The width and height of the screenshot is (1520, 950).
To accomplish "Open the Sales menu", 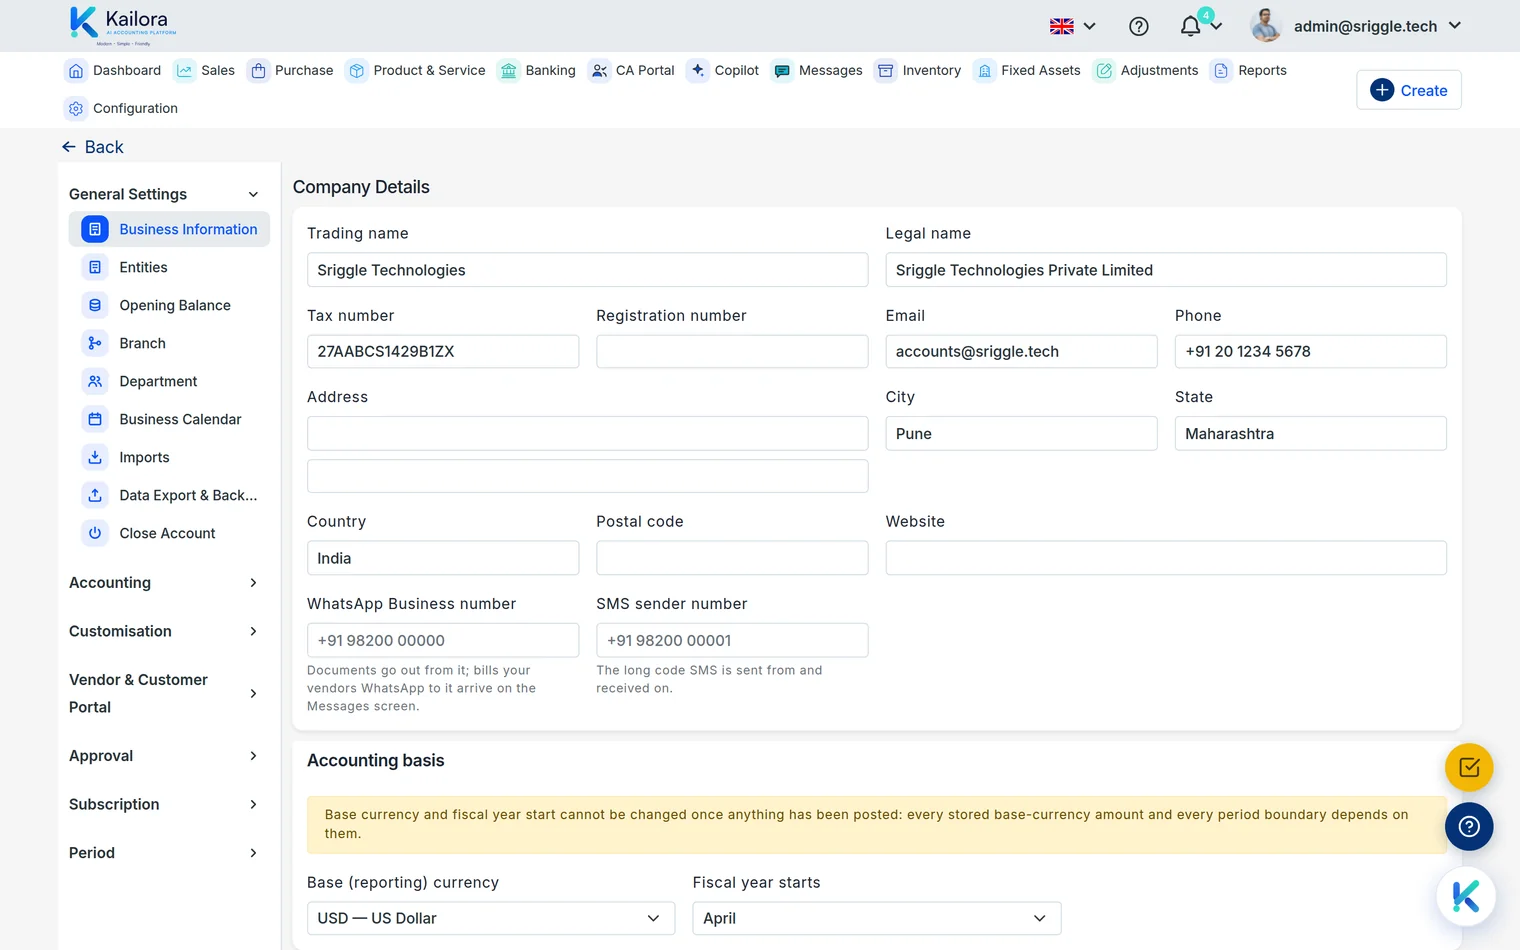I will [205, 71].
